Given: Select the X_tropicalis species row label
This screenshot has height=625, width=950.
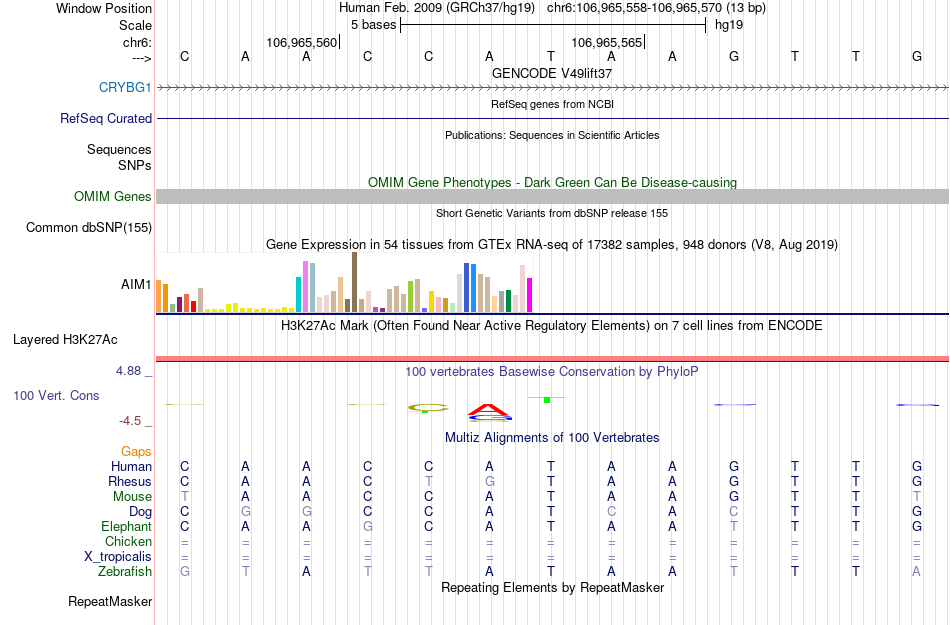Looking at the screenshot, I should (x=118, y=556).
